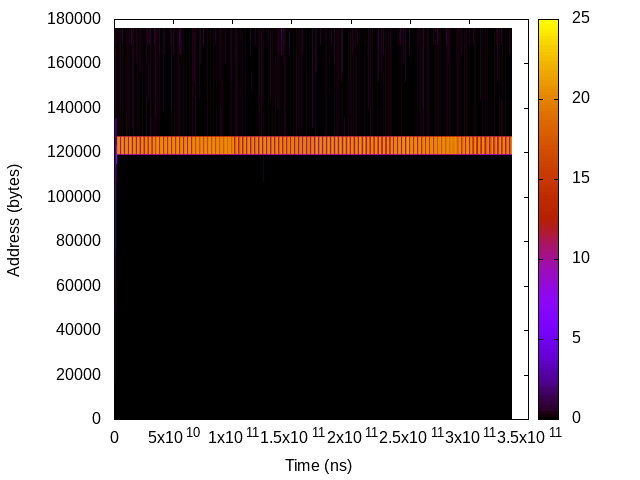Click the colorbar tick label 25
The height and width of the screenshot is (480, 640).
[x=581, y=18]
